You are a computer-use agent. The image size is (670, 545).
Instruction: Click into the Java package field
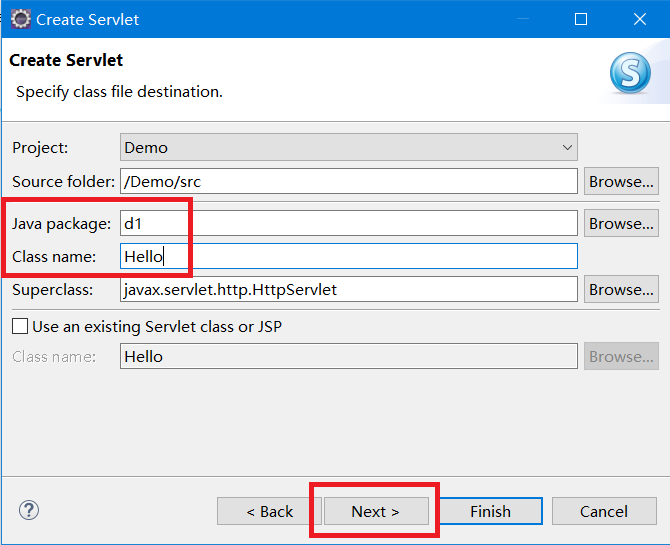pyautogui.click(x=348, y=224)
